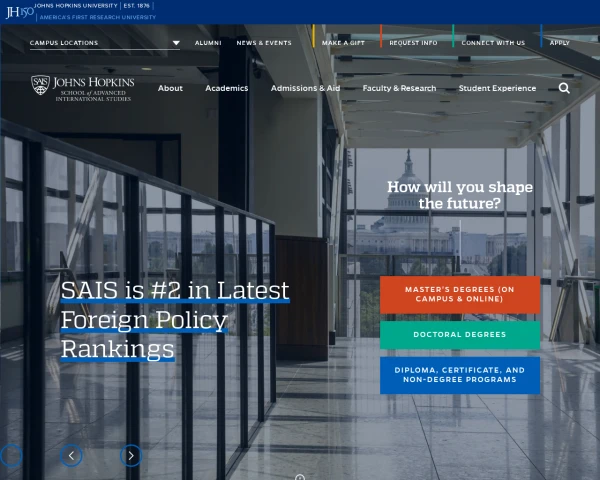Click America's First Research University tagline
600x480 pixels.
click(98, 17)
